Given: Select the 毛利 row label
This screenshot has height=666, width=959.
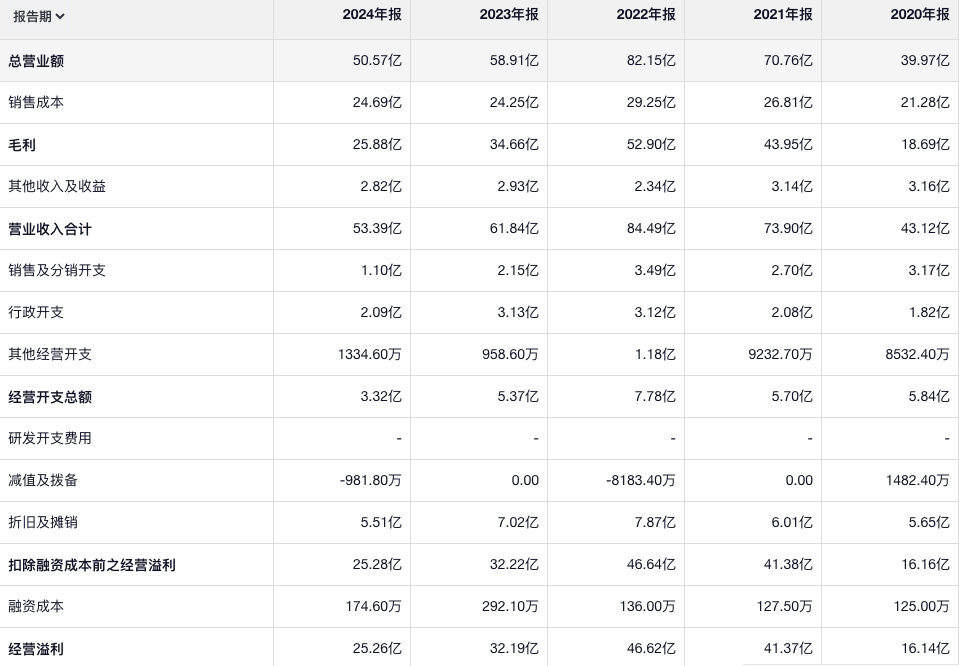Looking at the screenshot, I should (22, 145).
